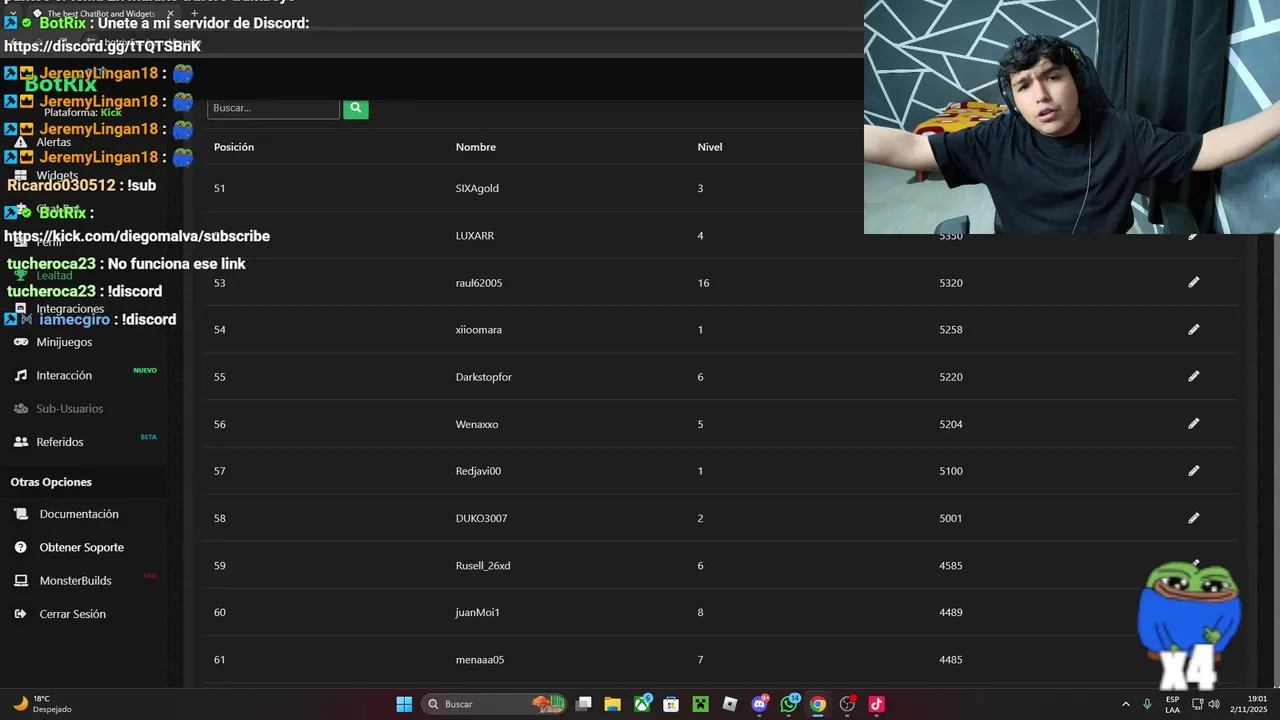1280x720 pixels.
Task: Click the pencil icon for xiioomara
Action: [1193, 330]
